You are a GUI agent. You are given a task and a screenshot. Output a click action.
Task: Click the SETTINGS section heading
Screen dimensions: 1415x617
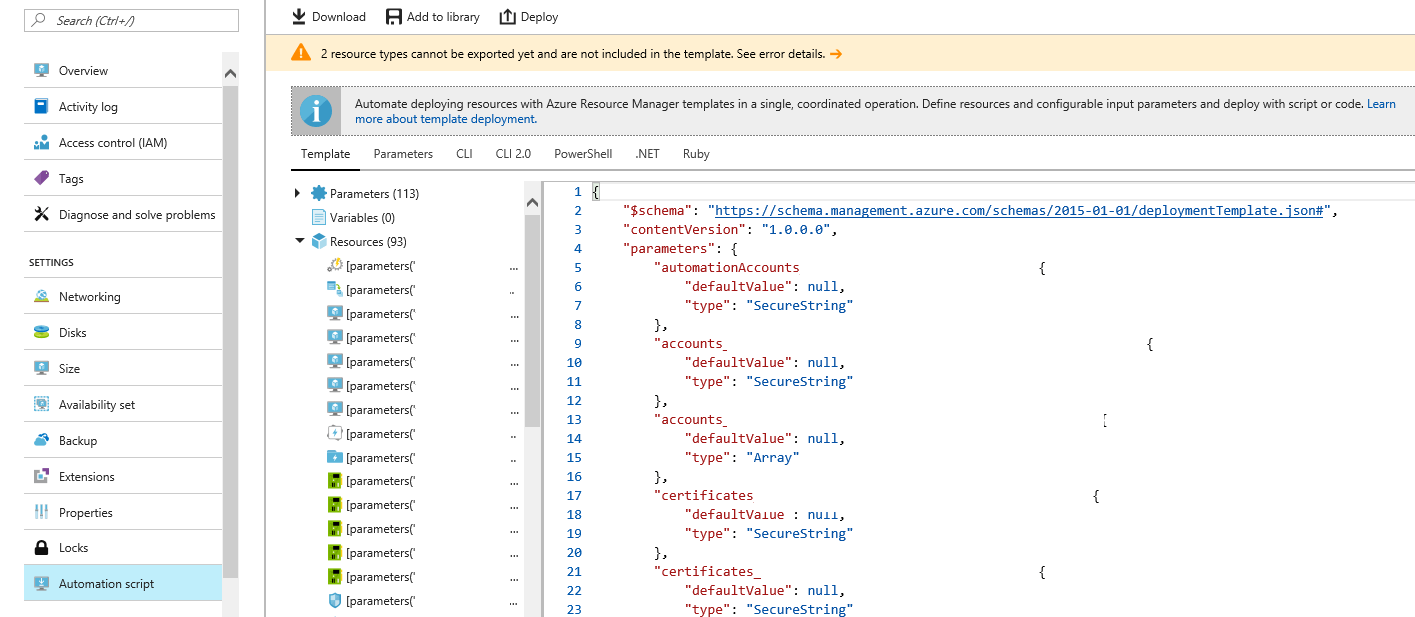tap(51, 263)
